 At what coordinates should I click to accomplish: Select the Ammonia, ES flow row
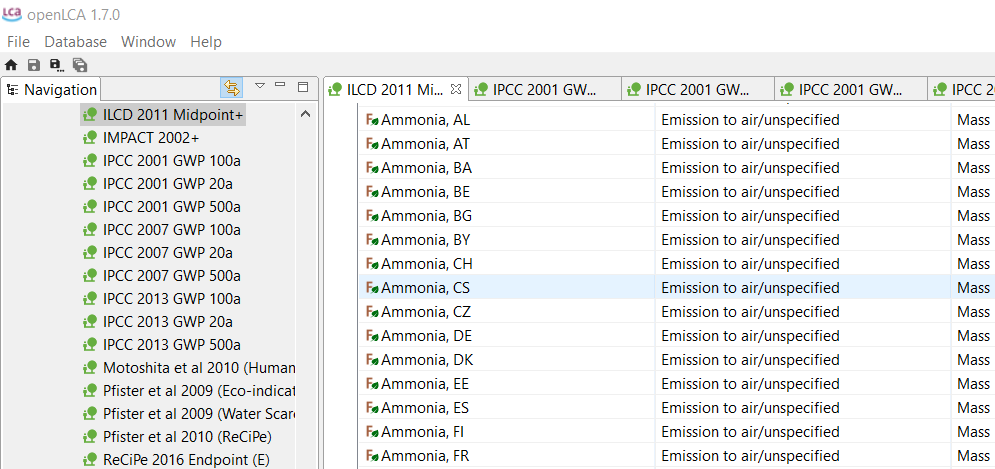click(676, 407)
